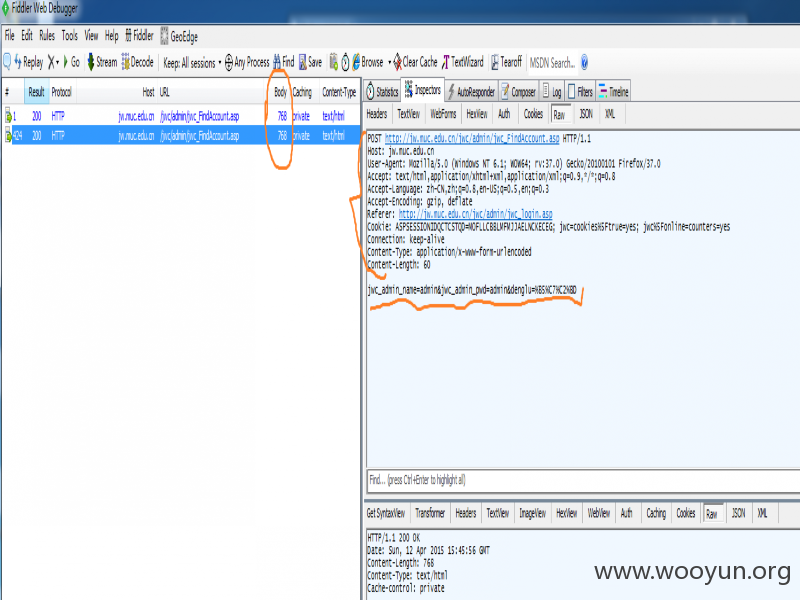Sort sessions by Result column header
This screenshot has width=800, height=600.
tap(36, 92)
